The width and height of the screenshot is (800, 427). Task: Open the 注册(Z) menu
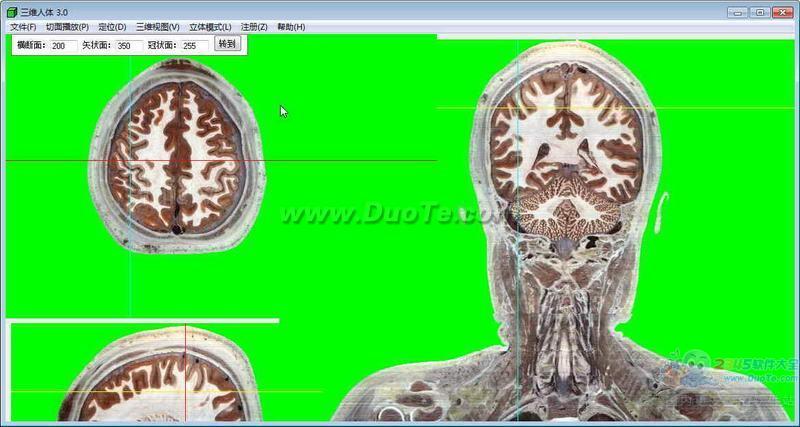point(254,27)
